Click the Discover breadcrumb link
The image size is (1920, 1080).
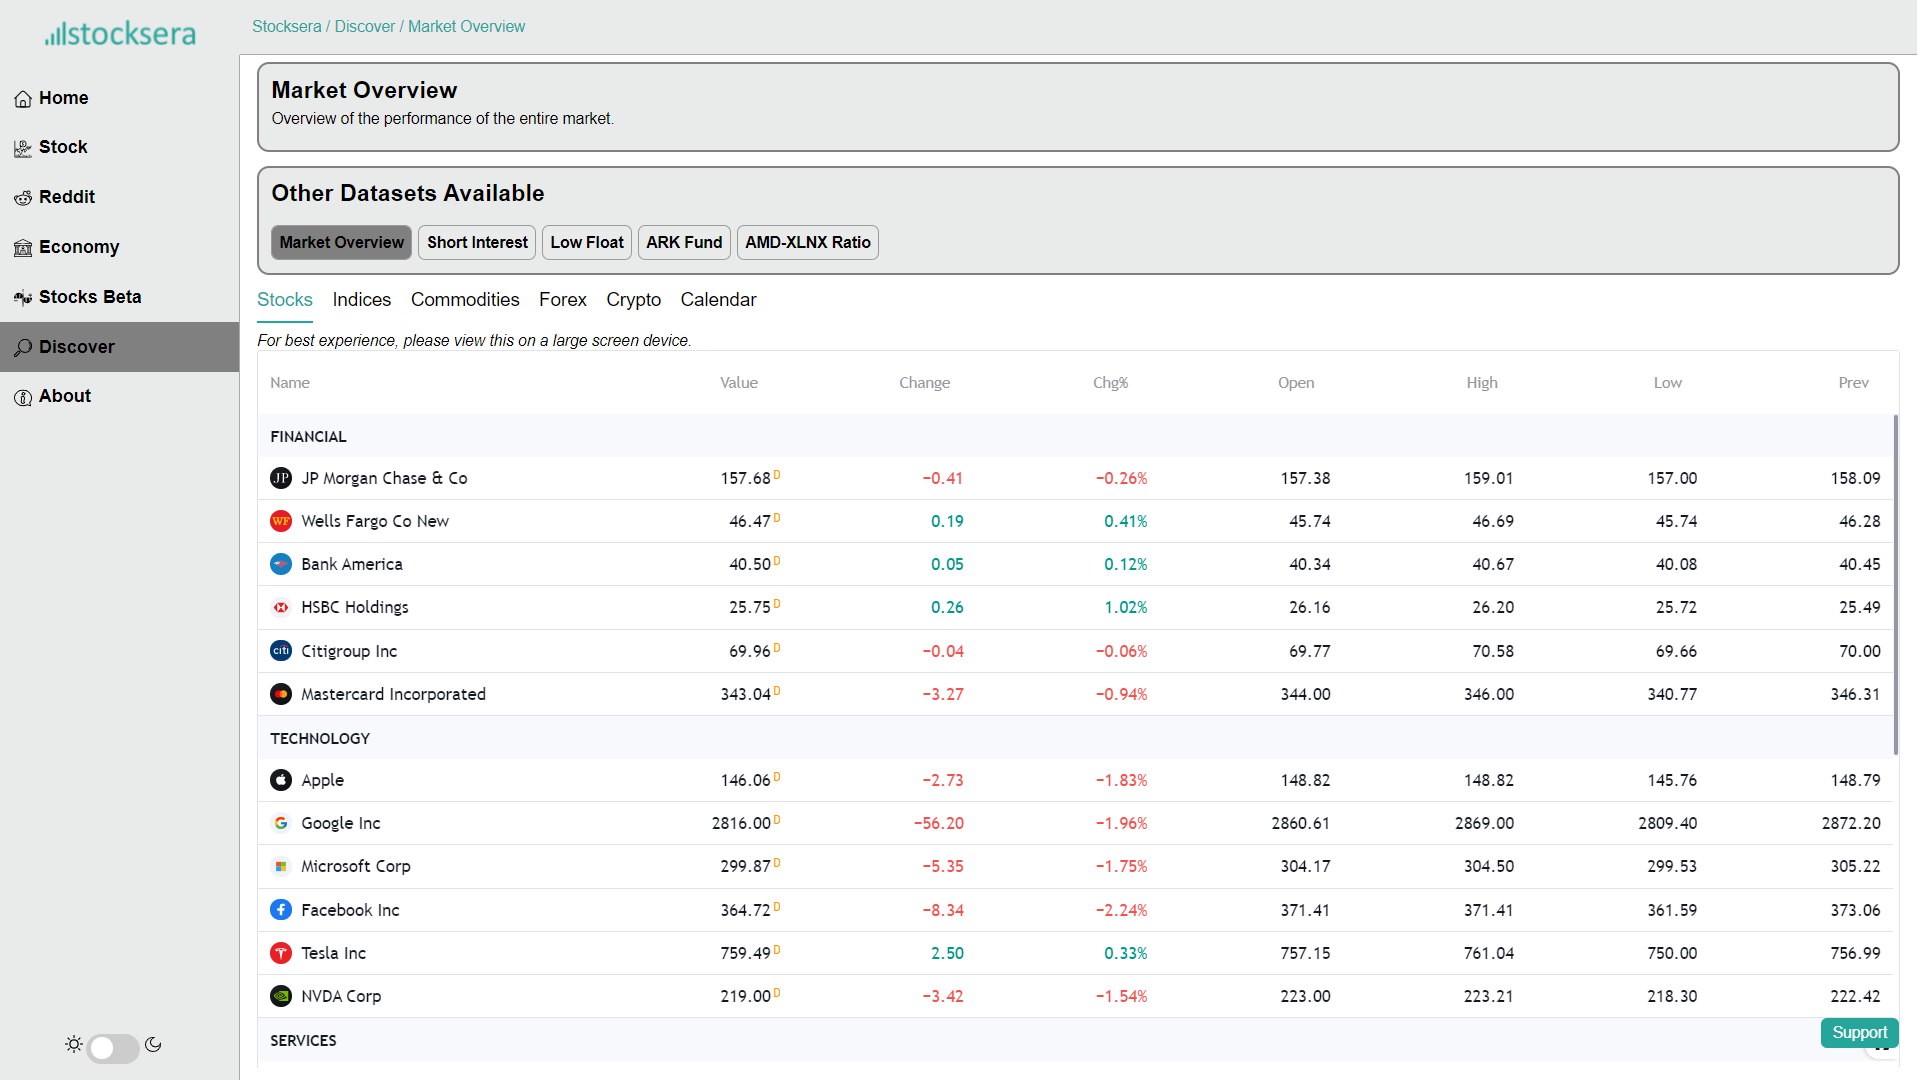[x=364, y=27]
